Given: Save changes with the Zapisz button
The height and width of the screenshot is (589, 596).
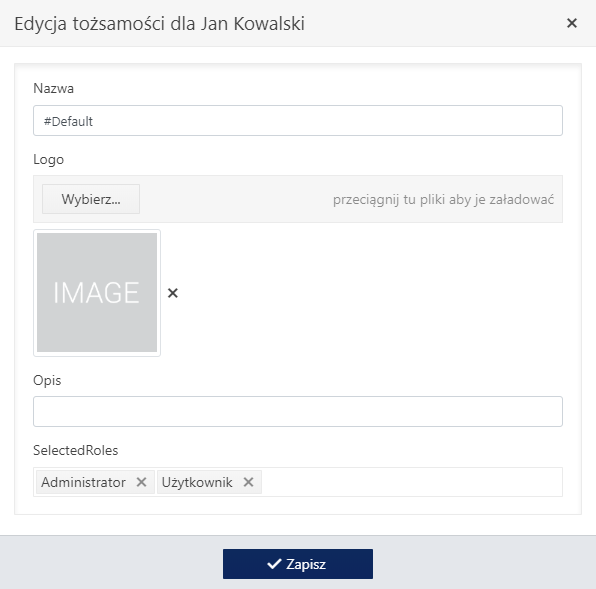Looking at the screenshot, I should (298, 564).
